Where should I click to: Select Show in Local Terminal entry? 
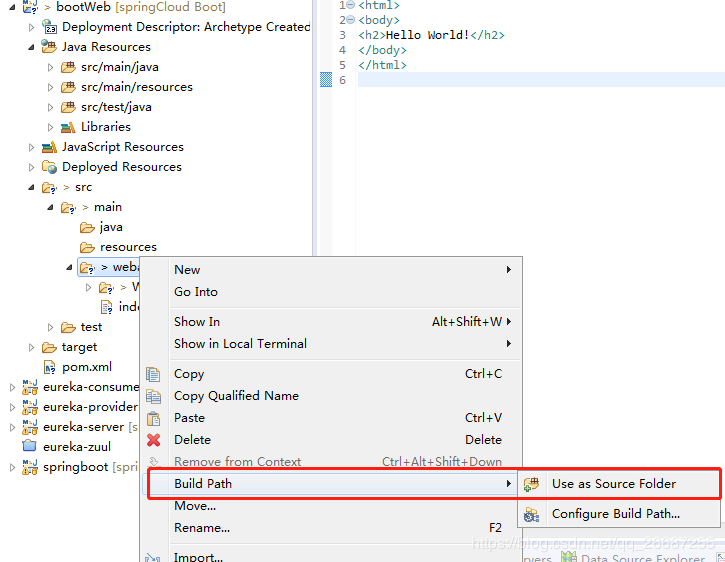240,344
